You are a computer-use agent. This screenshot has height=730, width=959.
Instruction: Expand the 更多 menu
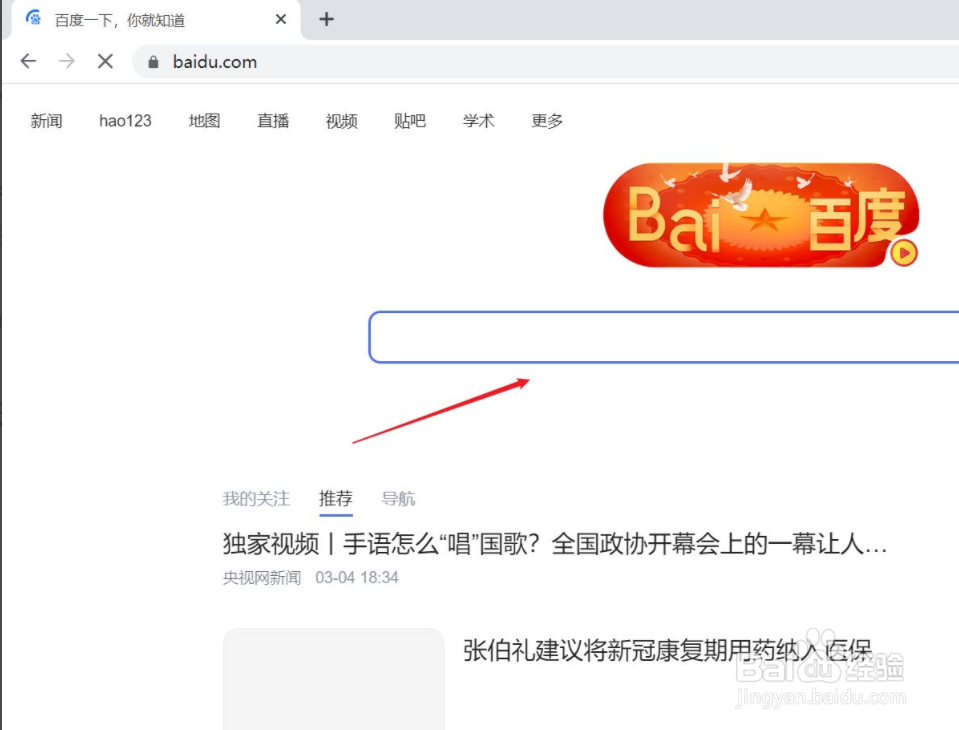click(547, 121)
